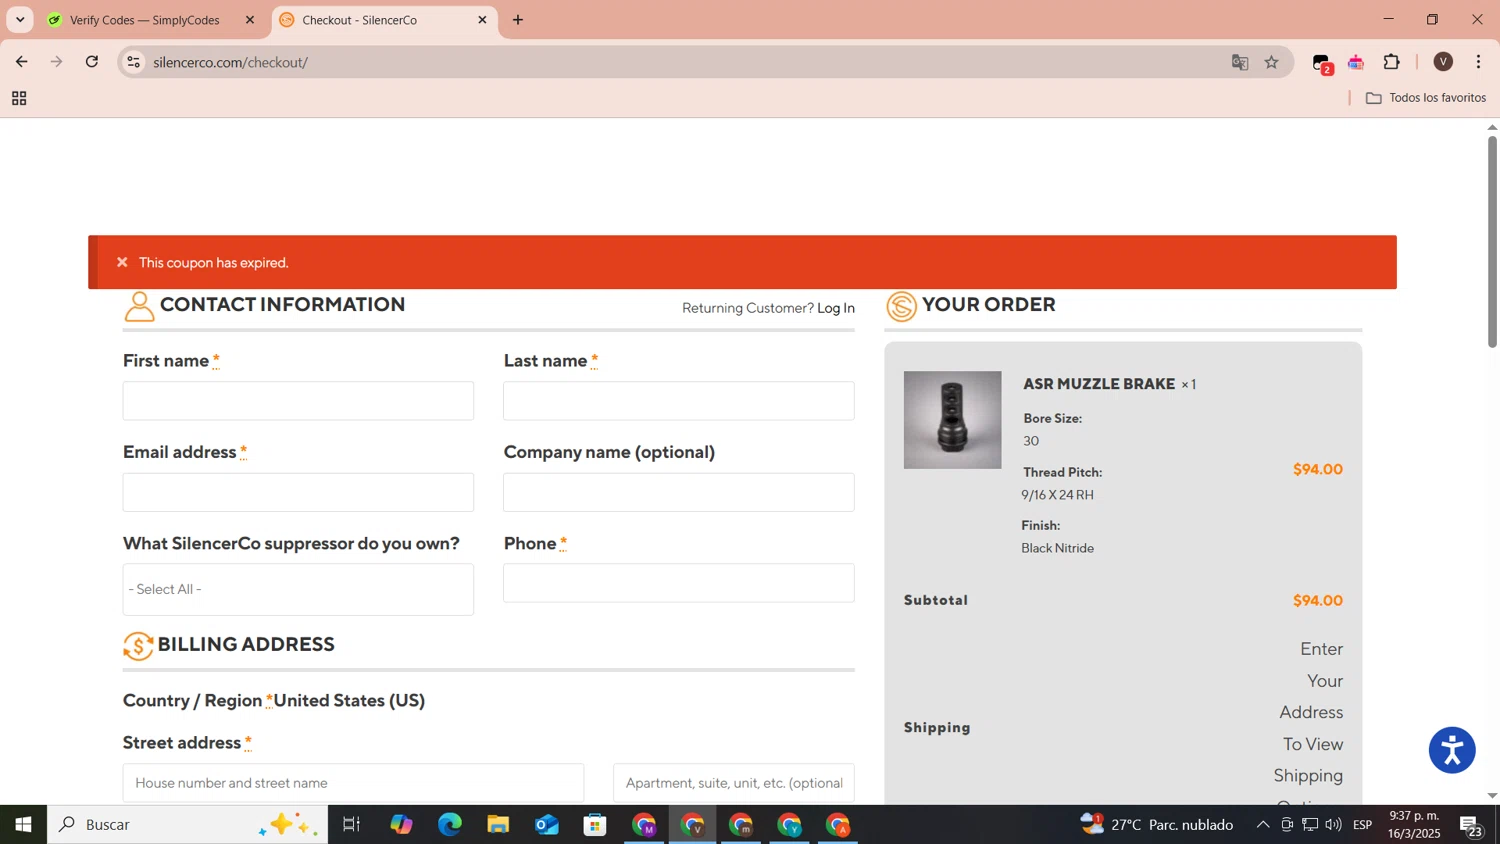Click the Subtotal $94.00 amount

pos(1317,601)
